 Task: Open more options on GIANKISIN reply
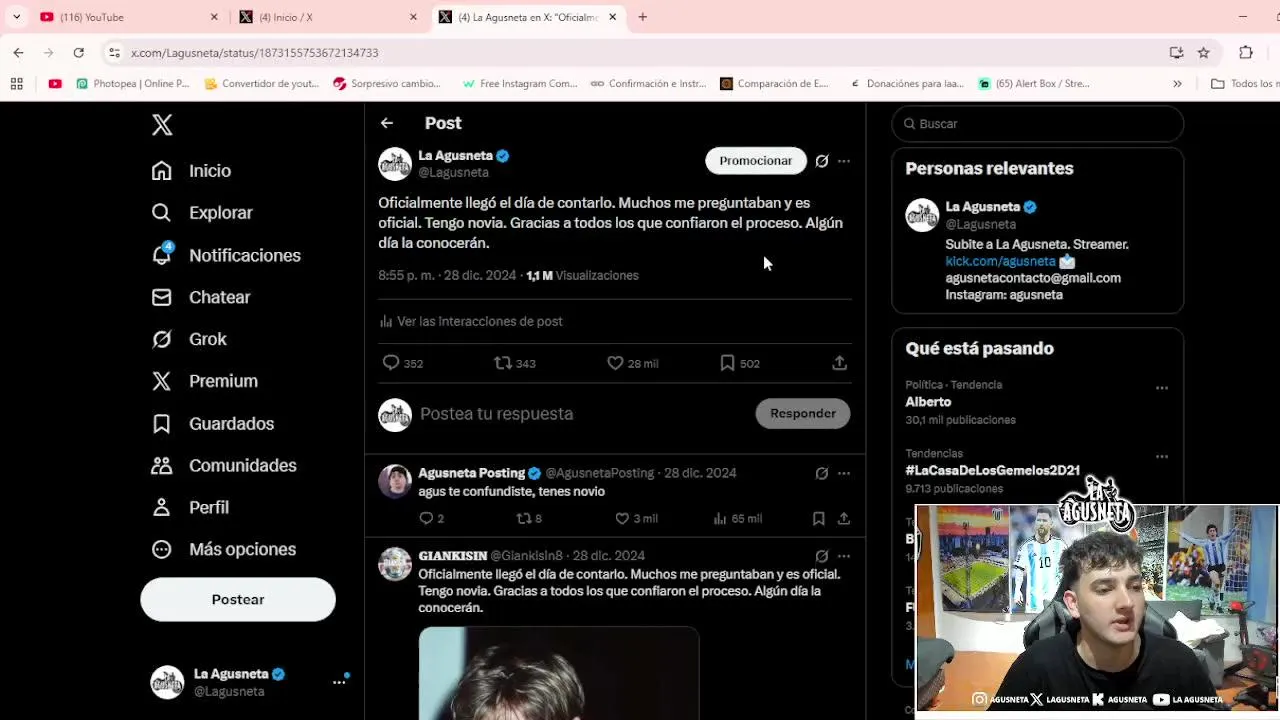(844, 556)
